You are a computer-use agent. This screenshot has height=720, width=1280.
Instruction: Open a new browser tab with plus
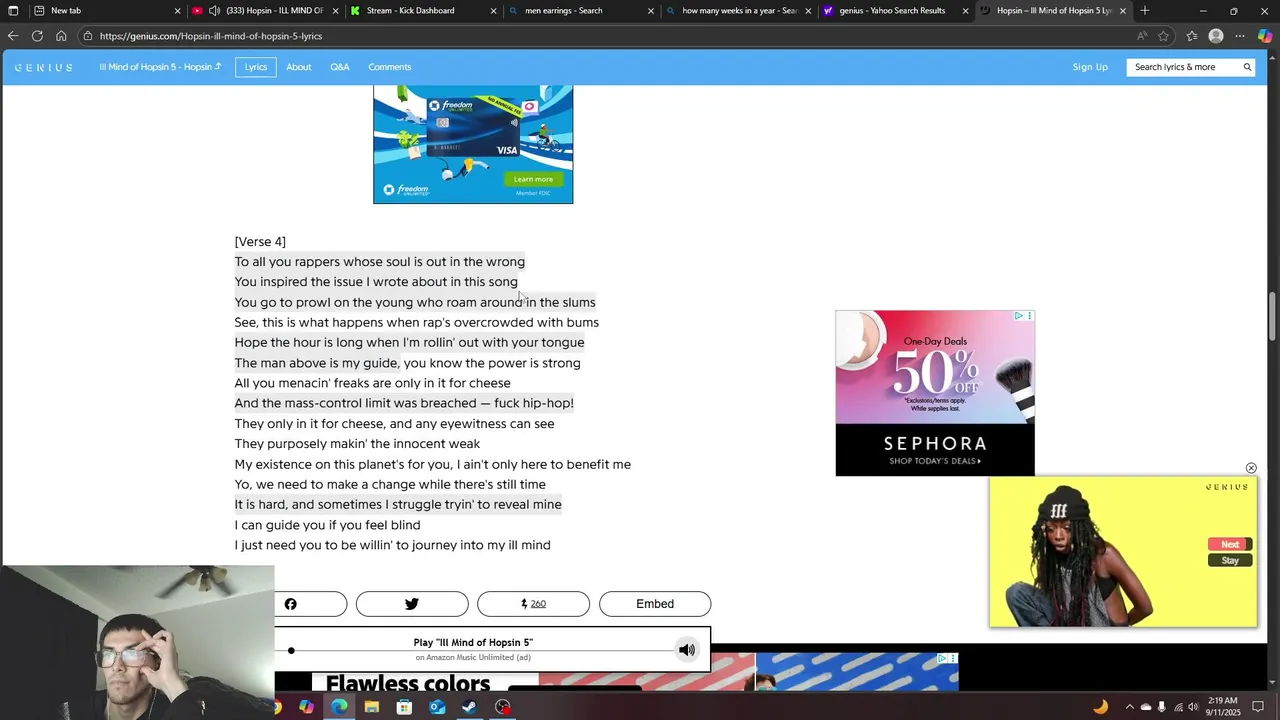coord(1145,11)
